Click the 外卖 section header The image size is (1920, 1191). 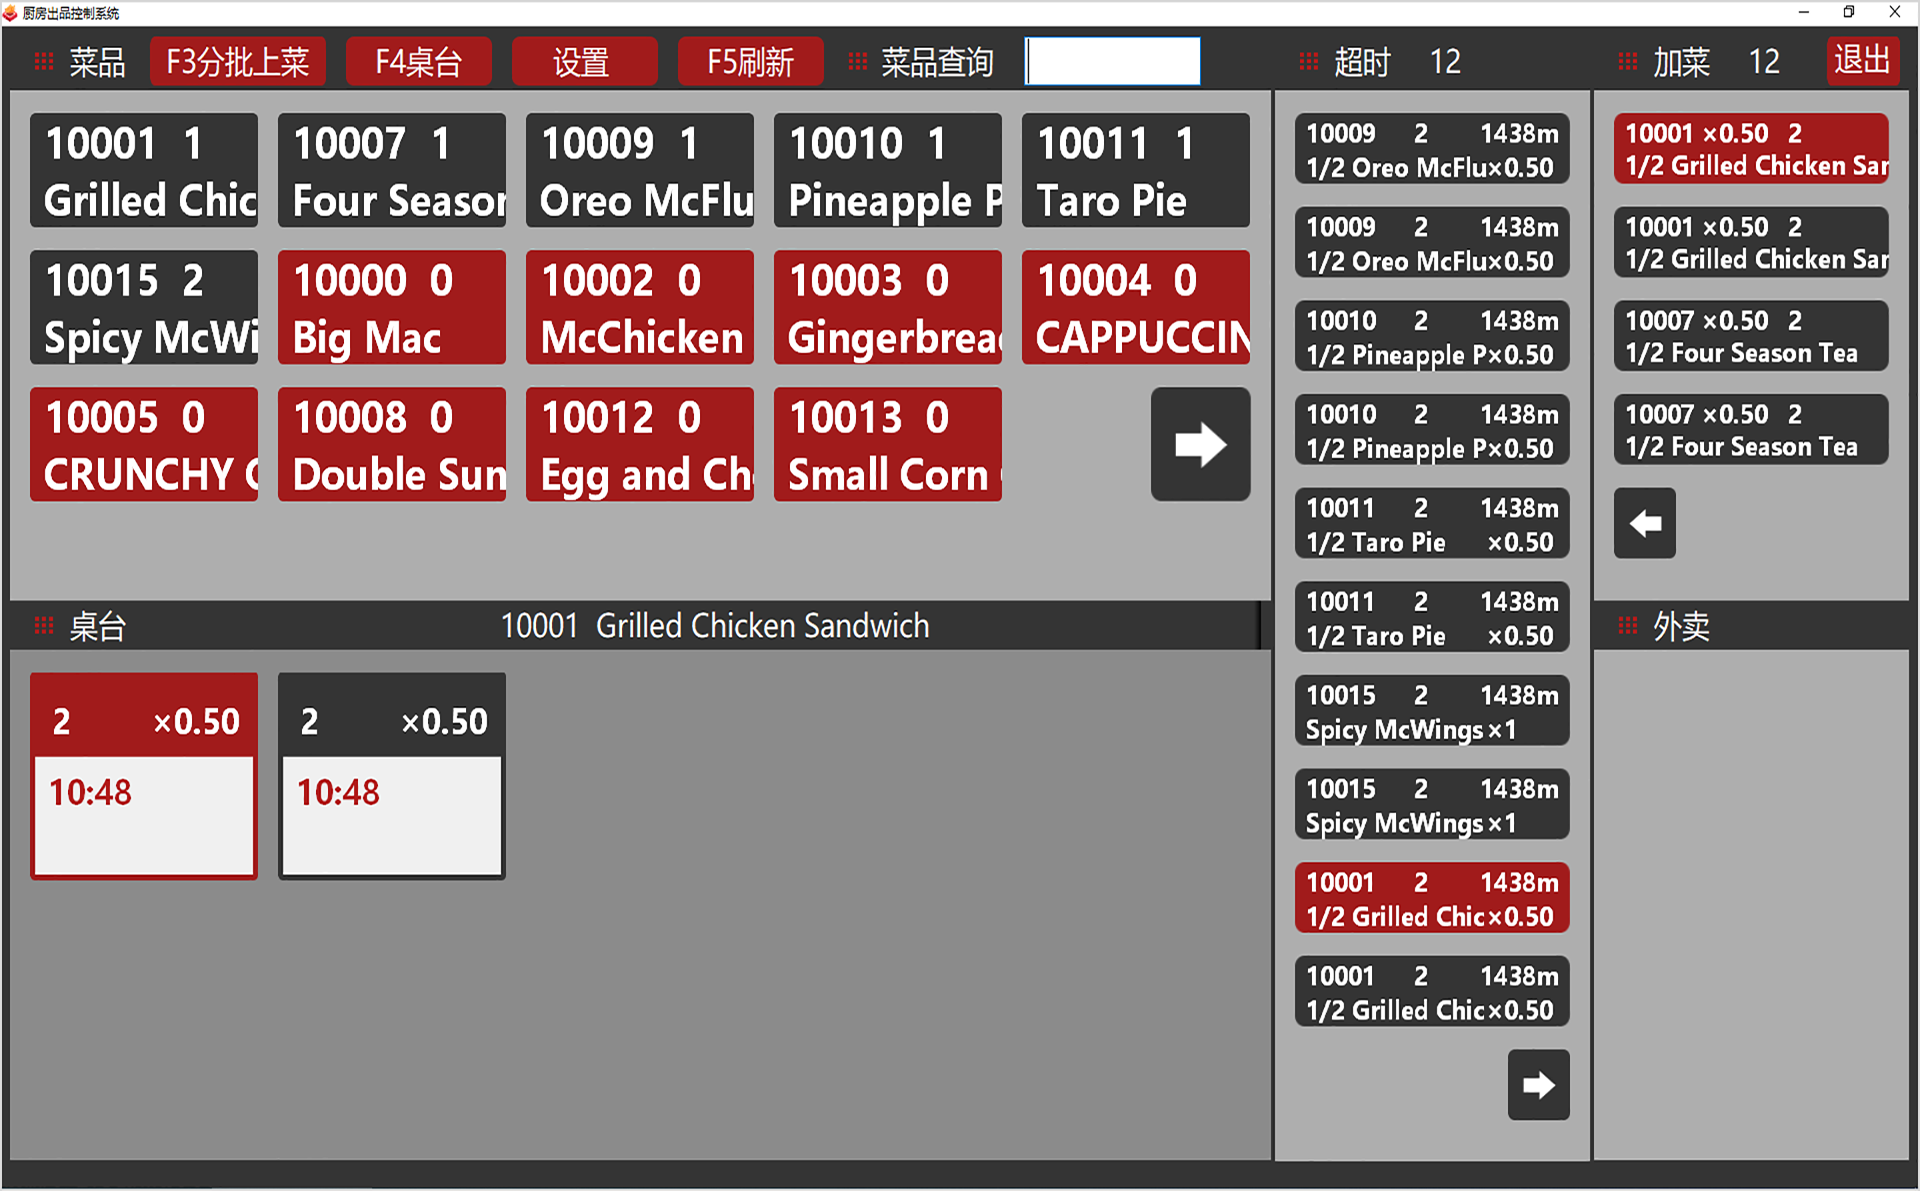click(1681, 627)
